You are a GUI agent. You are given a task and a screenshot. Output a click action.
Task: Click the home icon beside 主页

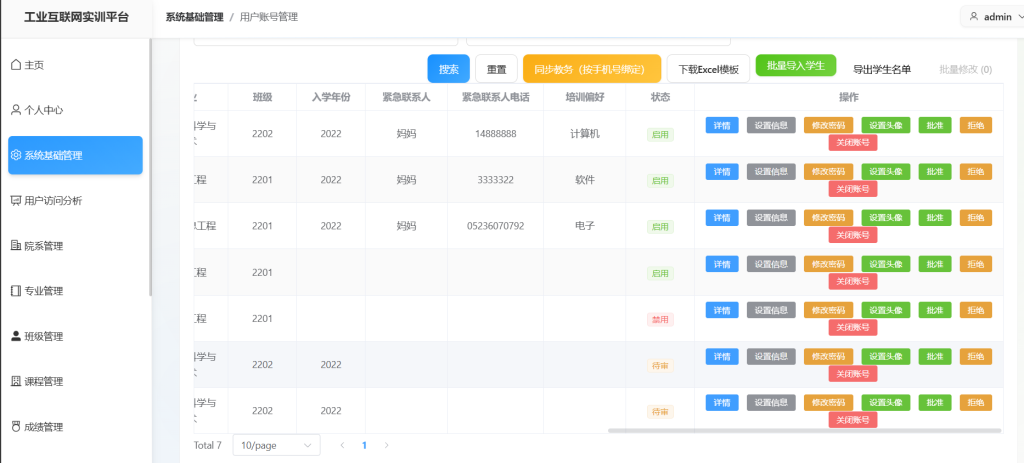pyautogui.click(x=16, y=65)
